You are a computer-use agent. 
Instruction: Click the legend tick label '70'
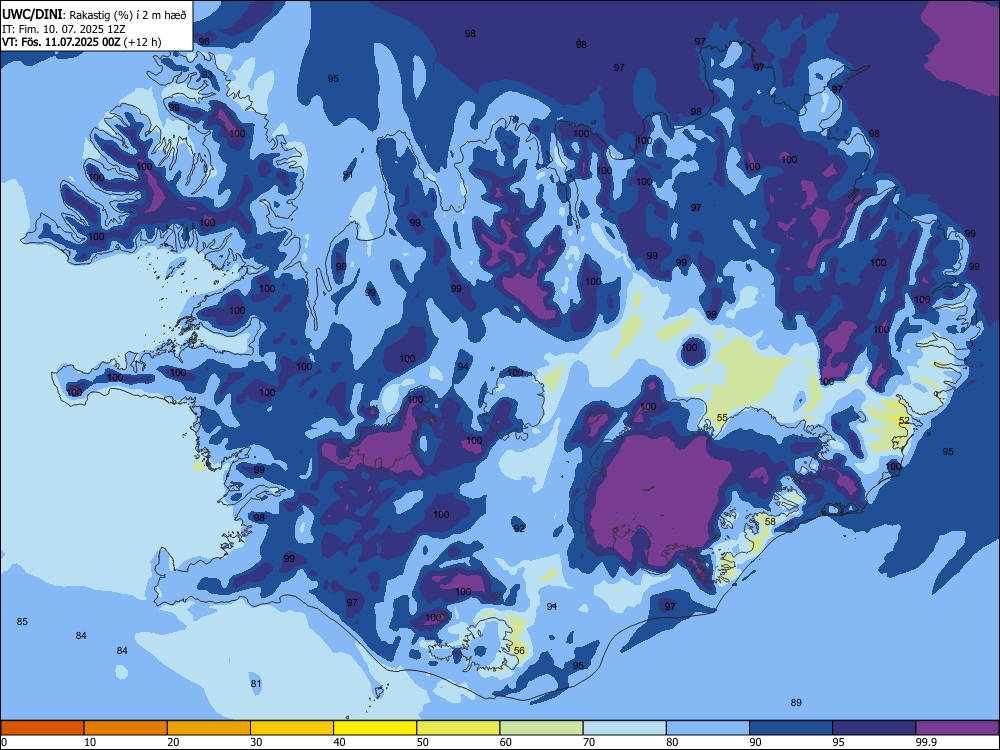589,742
